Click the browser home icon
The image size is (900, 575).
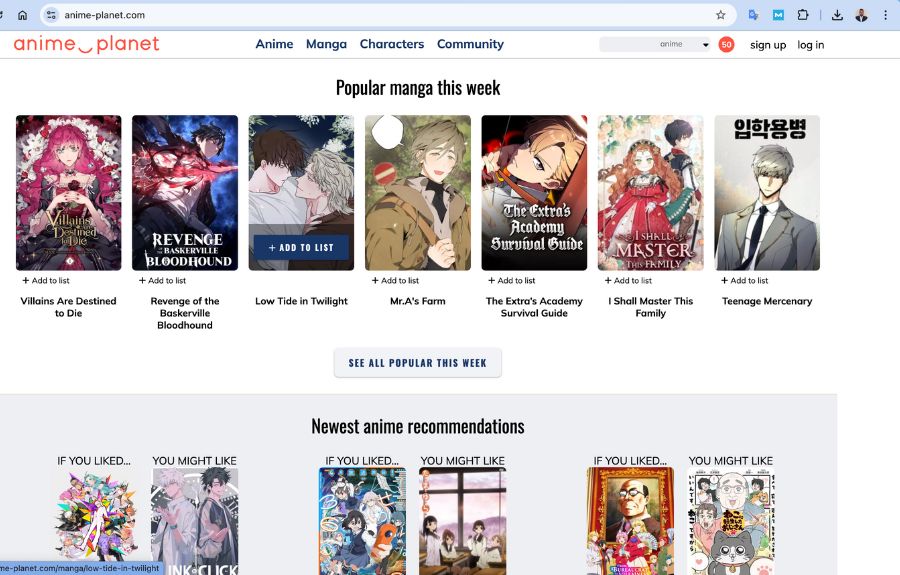[22, 15]
